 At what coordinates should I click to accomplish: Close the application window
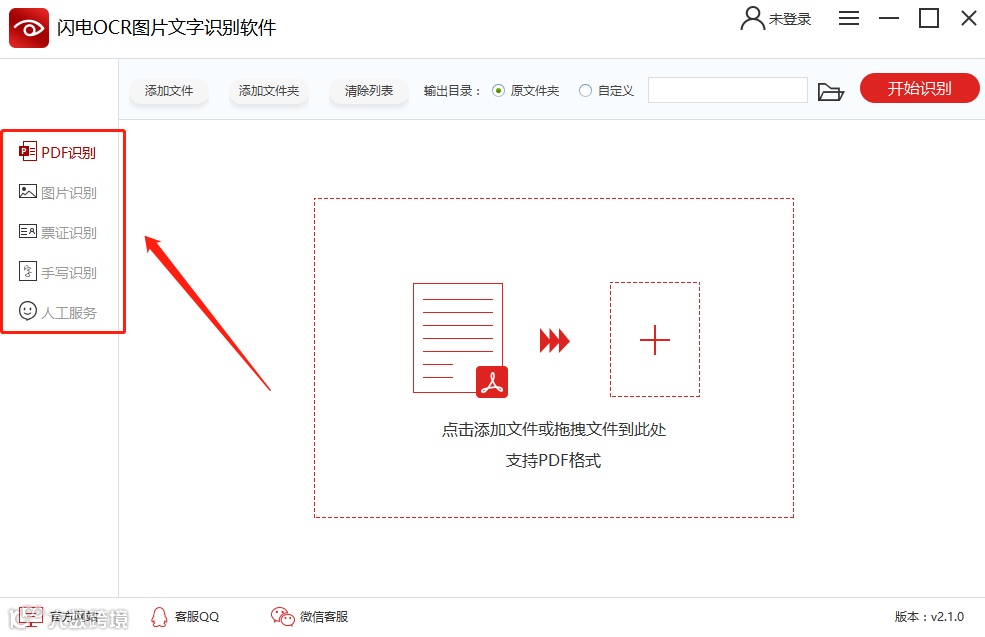point(969,18)
